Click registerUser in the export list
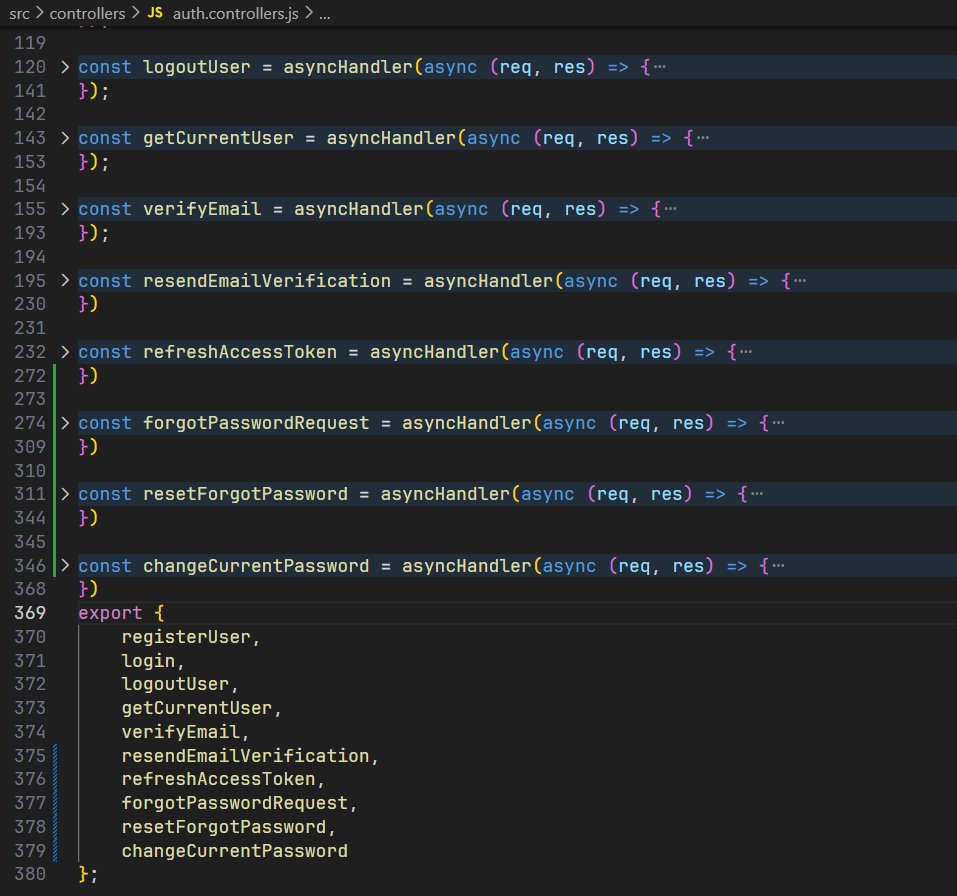The image size is (957, 896). pos(186,637)
